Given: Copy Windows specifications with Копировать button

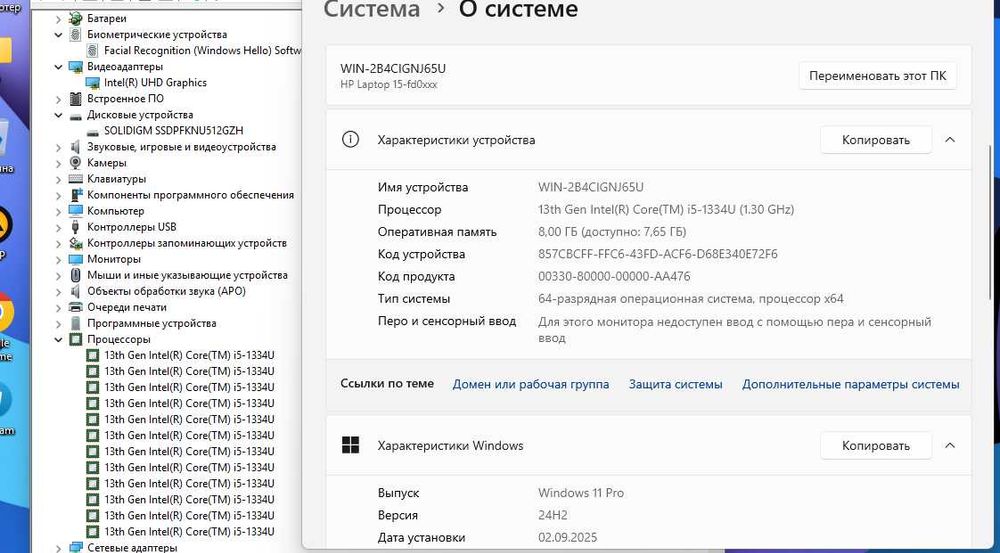Looking at the screenshot, I should (x=876, y=445).
